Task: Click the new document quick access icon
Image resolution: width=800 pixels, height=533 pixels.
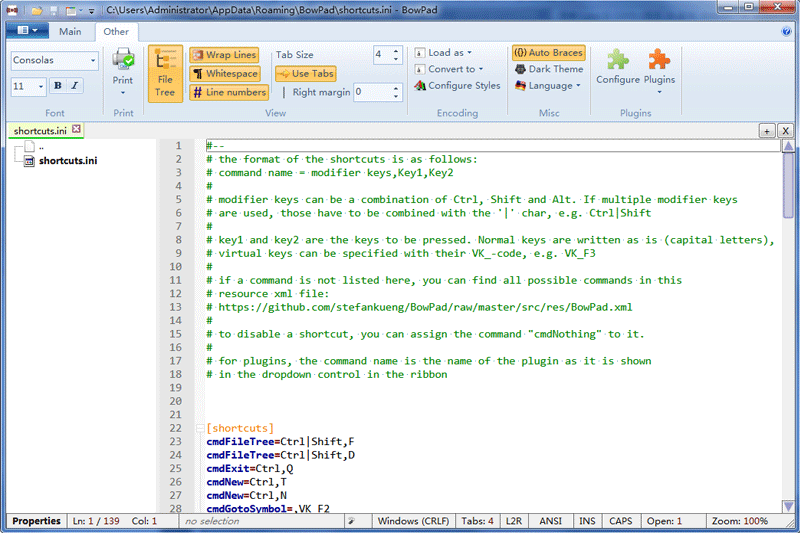Action: pos(71,10)
